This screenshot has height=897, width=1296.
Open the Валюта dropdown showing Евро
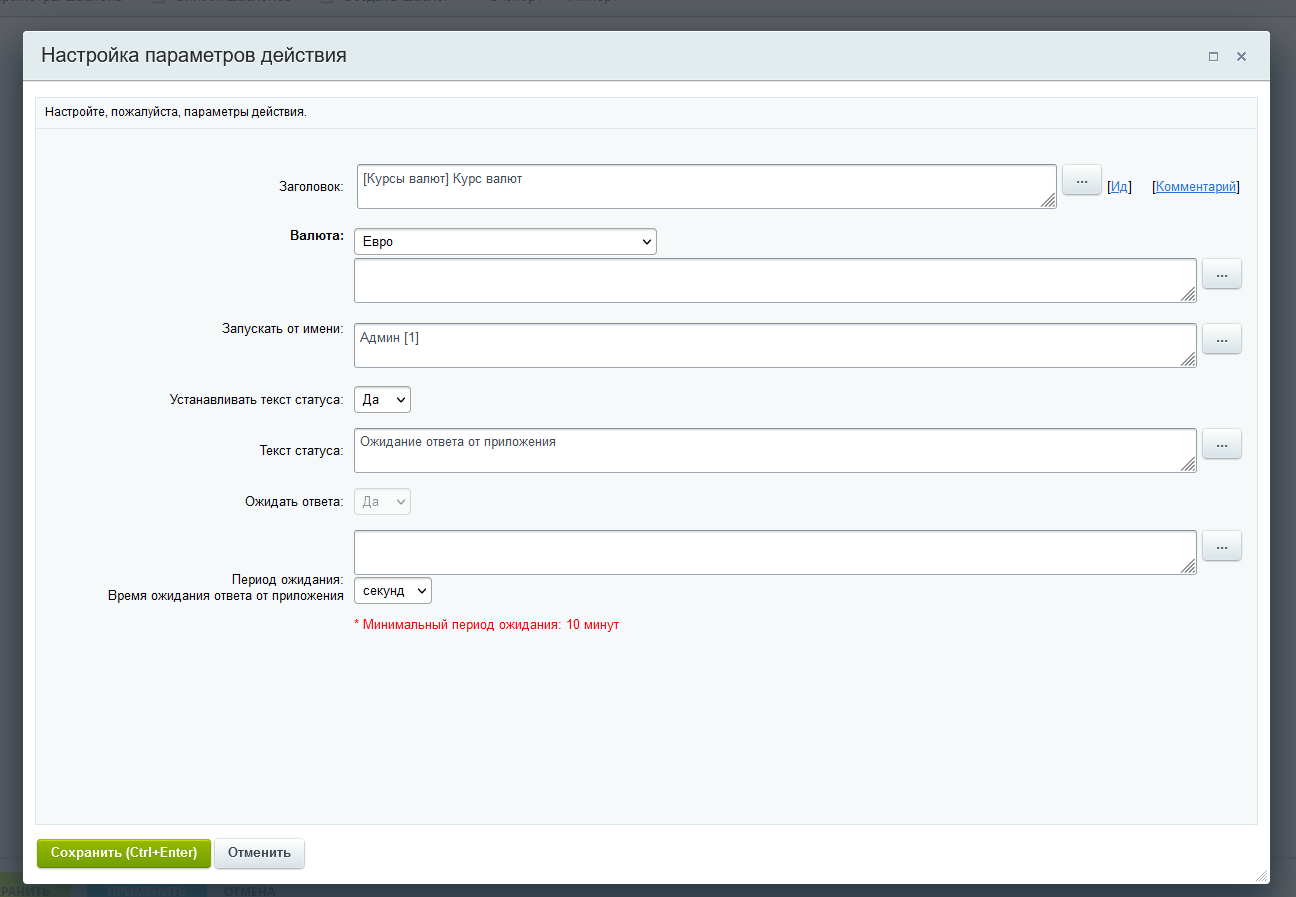pyautogui.click(x=505, y=242)
